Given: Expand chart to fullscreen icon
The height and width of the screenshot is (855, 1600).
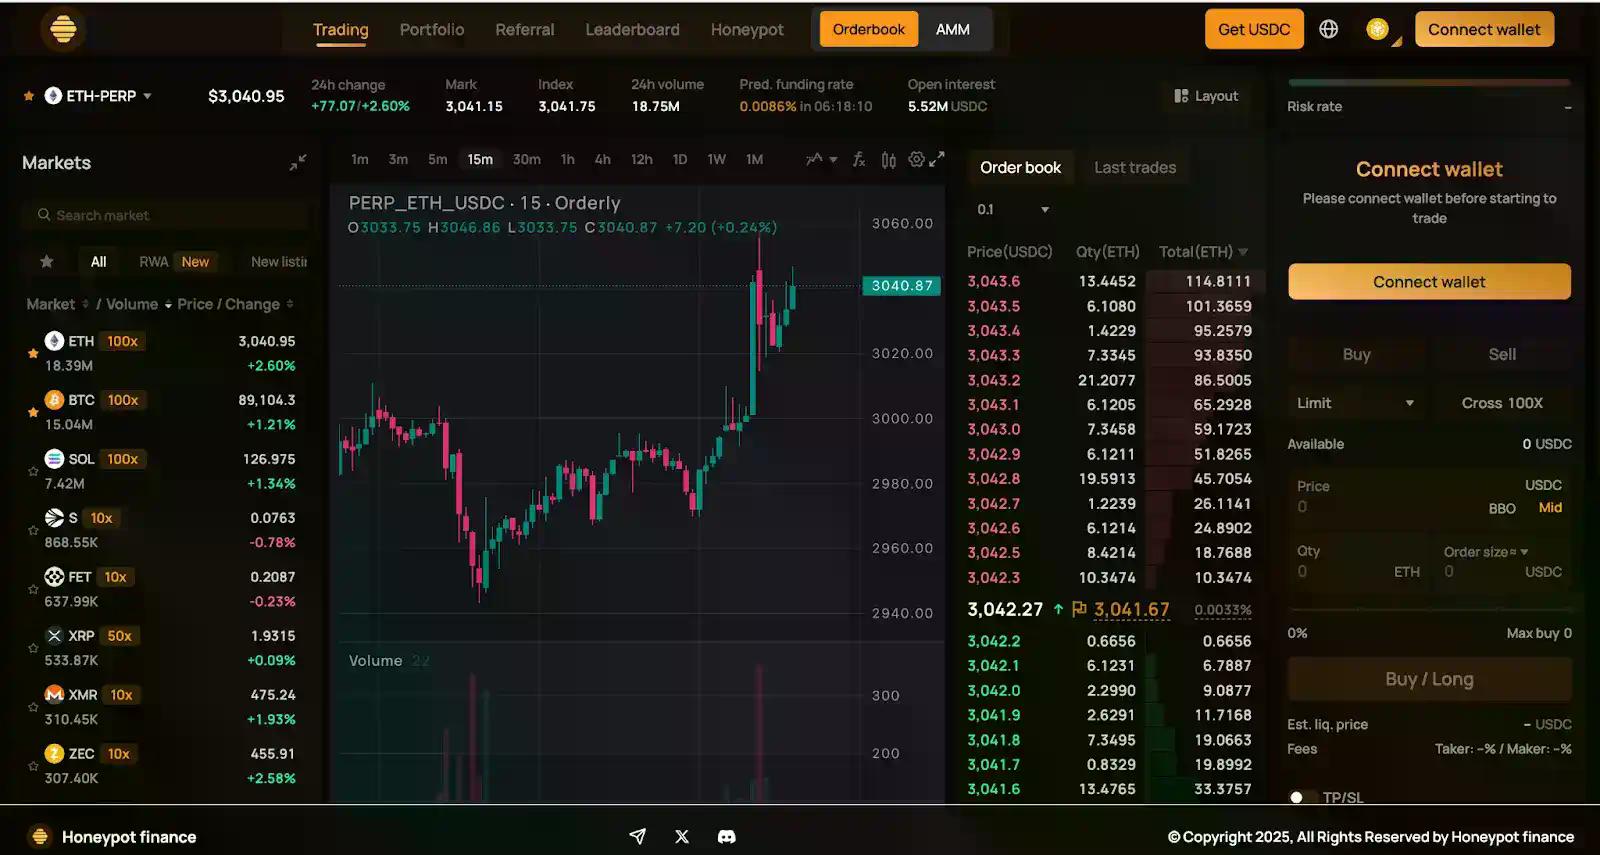Looking at the screenshot, I should pos(937,159).
